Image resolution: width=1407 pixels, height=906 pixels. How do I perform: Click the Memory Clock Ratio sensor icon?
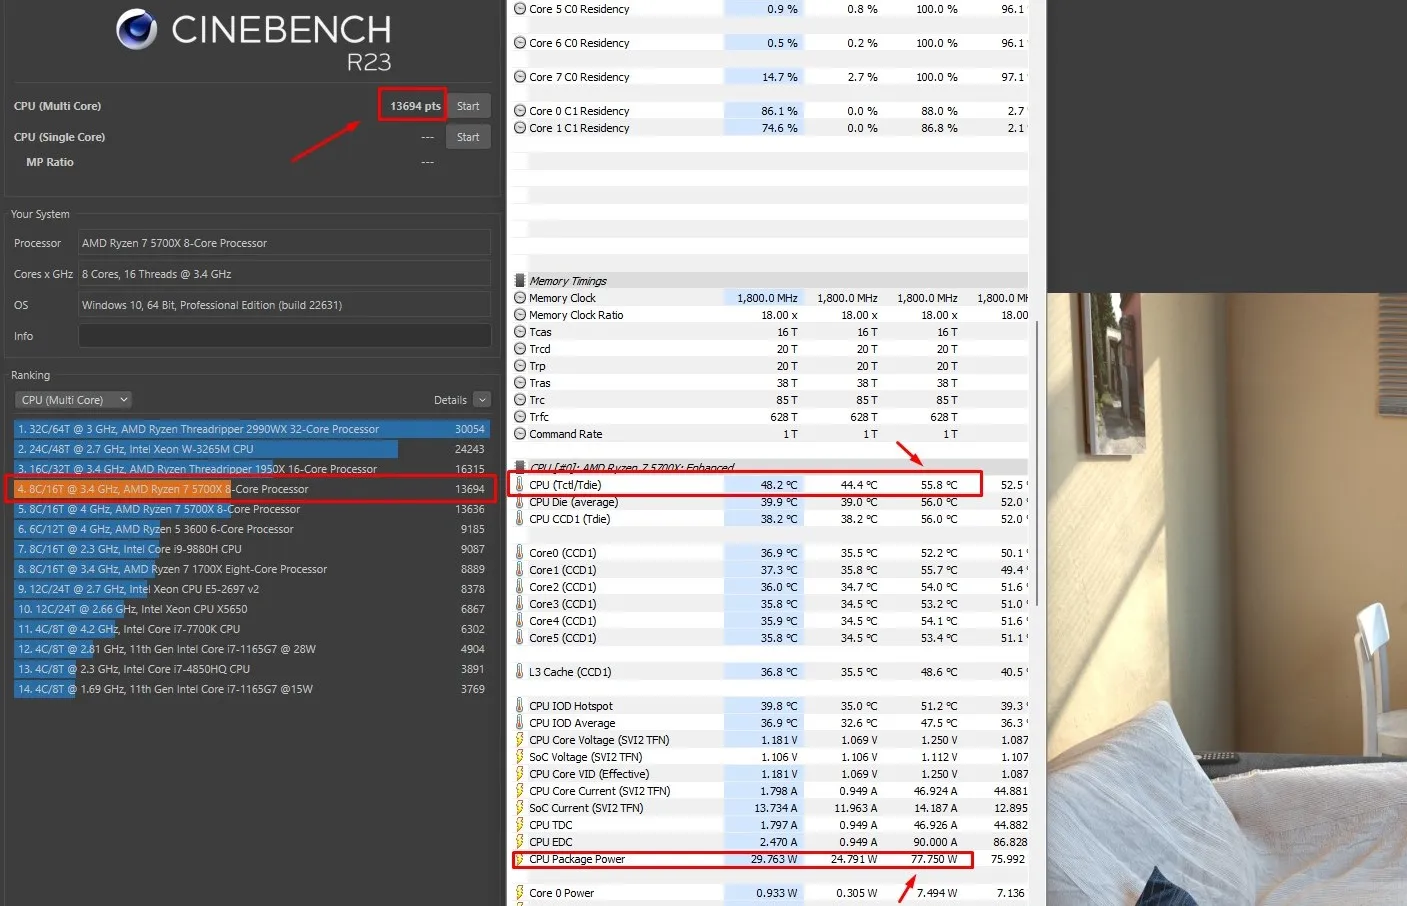(520, 315)
